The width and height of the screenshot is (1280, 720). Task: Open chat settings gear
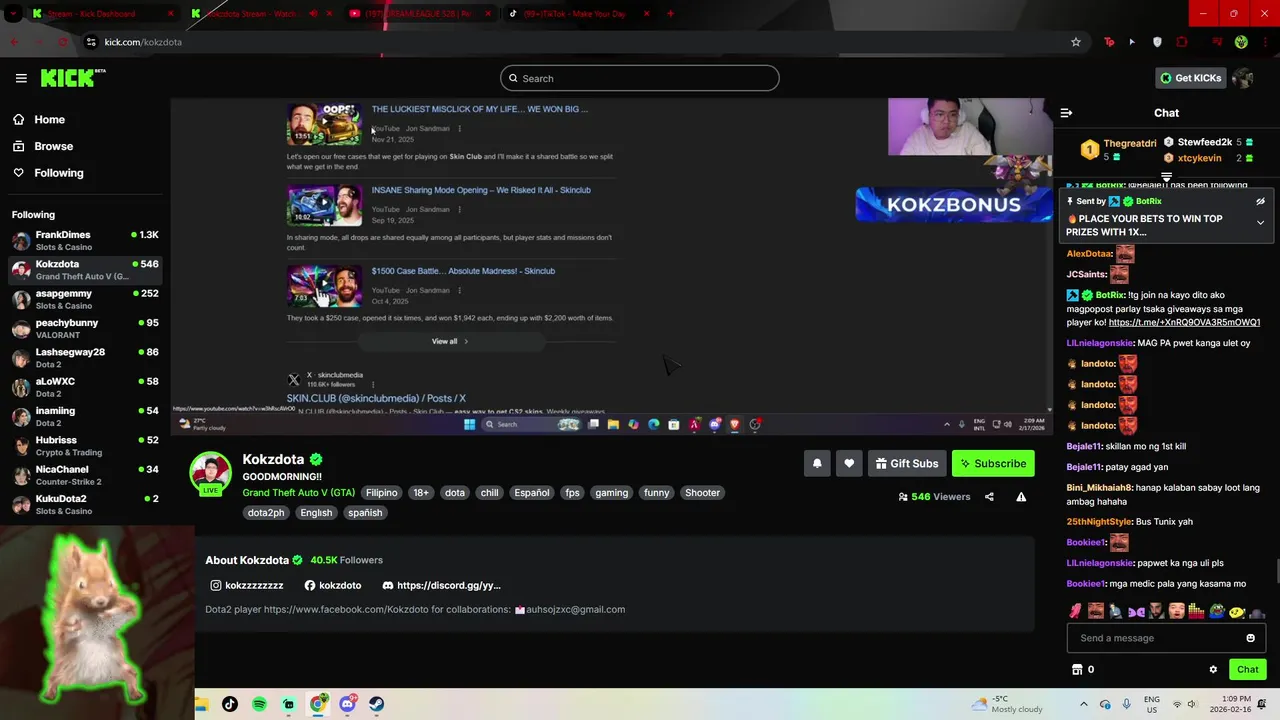tap(1213, 670)
